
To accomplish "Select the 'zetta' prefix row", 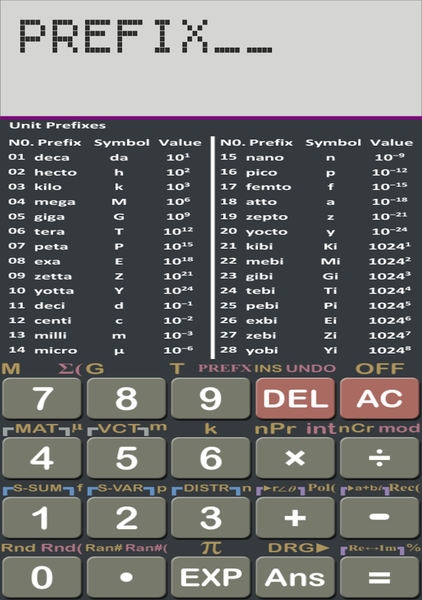I will pos(100,276).
